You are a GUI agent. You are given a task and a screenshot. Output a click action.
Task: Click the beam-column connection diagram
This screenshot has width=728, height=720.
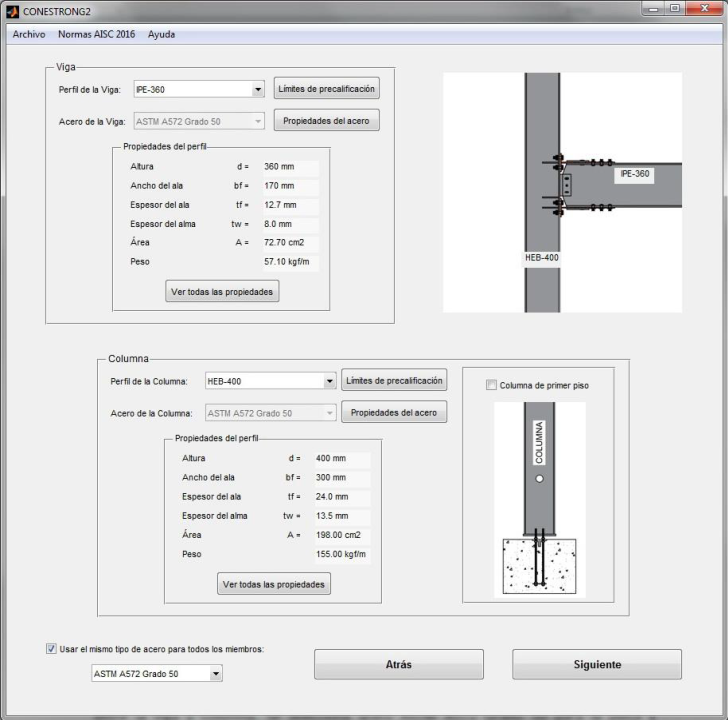tap(562, 192)
